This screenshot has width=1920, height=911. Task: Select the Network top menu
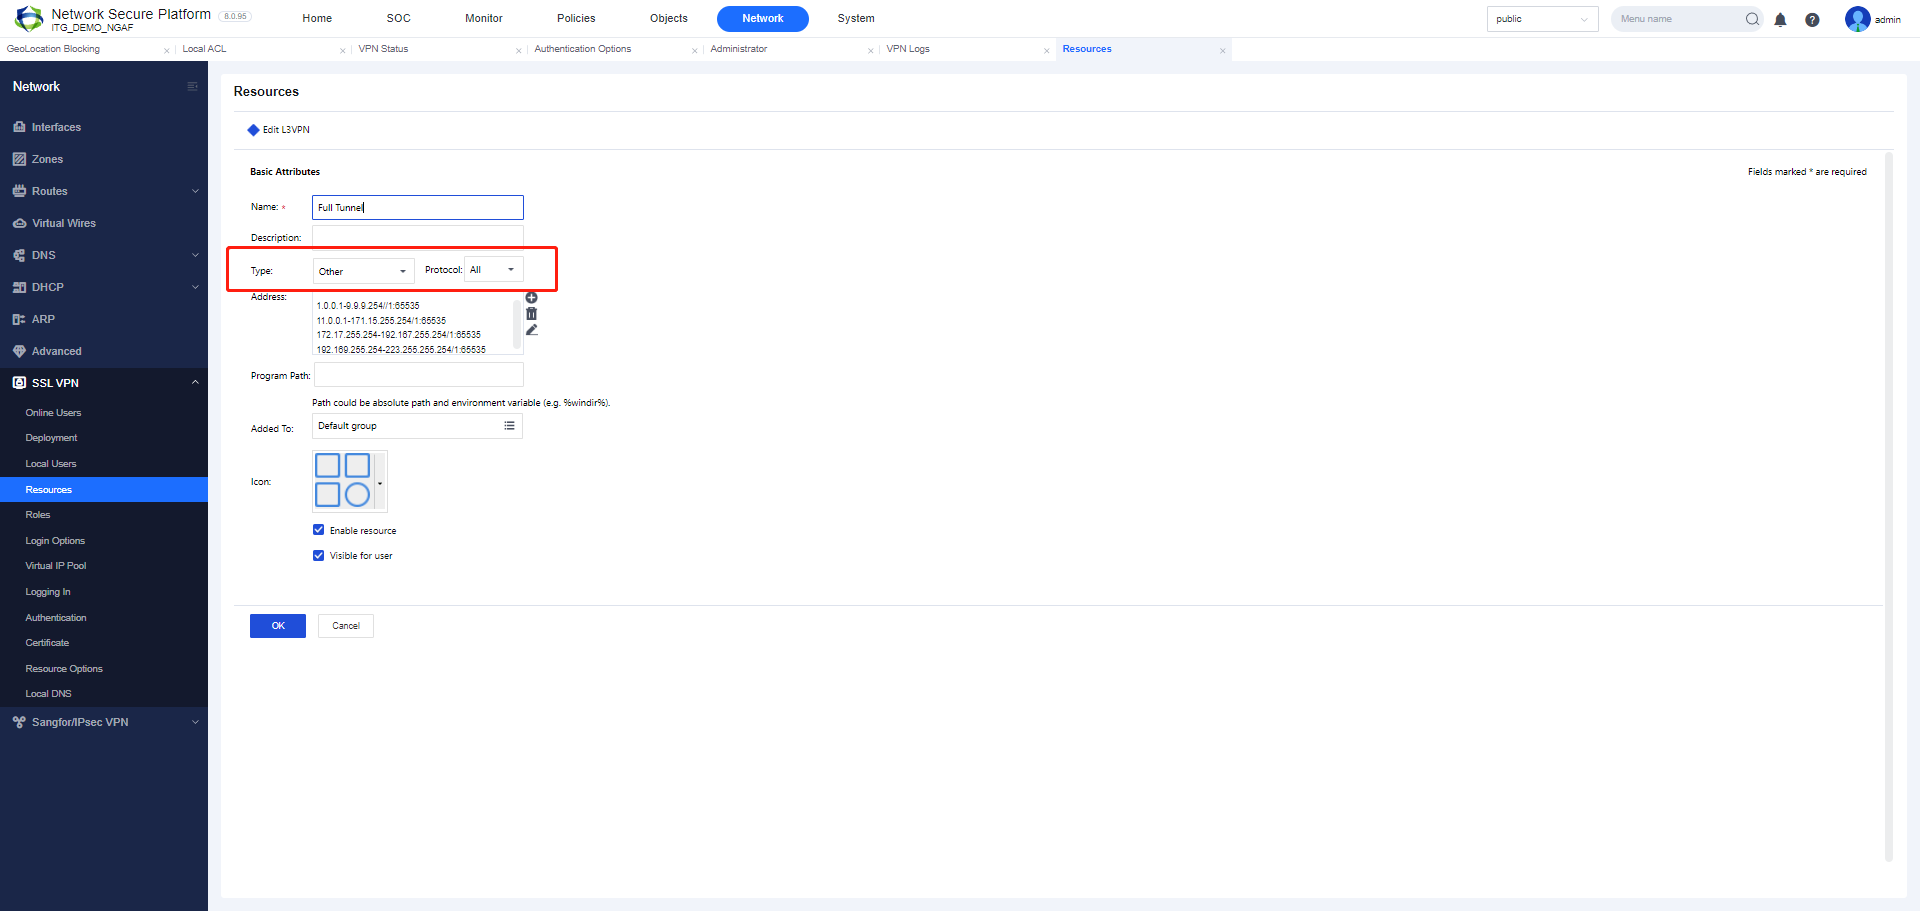763,19
